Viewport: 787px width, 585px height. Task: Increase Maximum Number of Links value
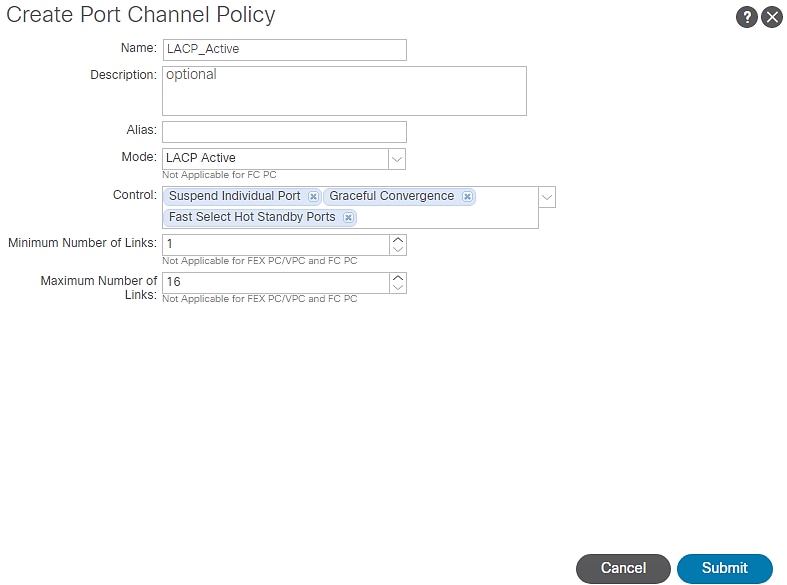pos(398,277)
